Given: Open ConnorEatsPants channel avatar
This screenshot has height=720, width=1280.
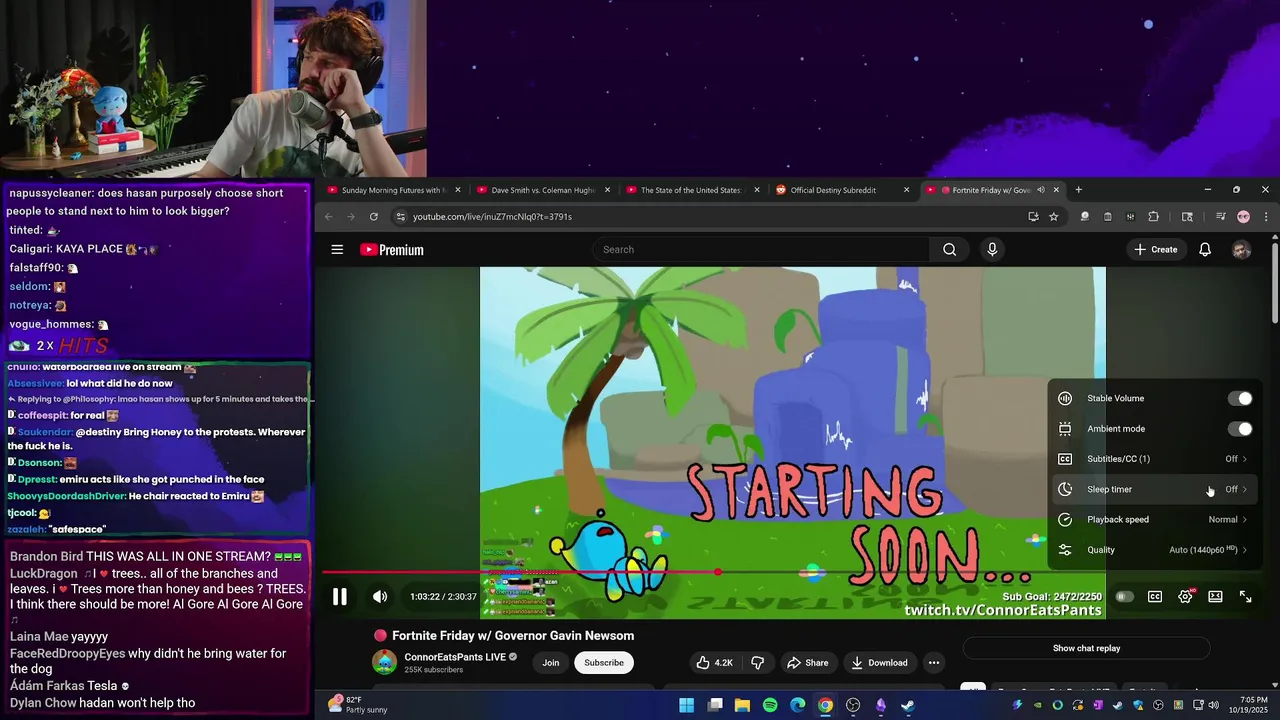Looking at the screenshot, I should pos(384,662).
